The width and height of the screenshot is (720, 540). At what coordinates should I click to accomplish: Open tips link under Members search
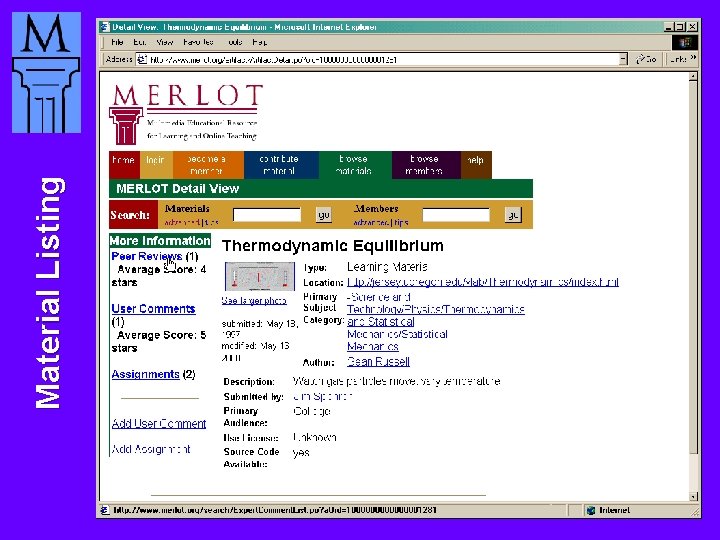point(401,223)
